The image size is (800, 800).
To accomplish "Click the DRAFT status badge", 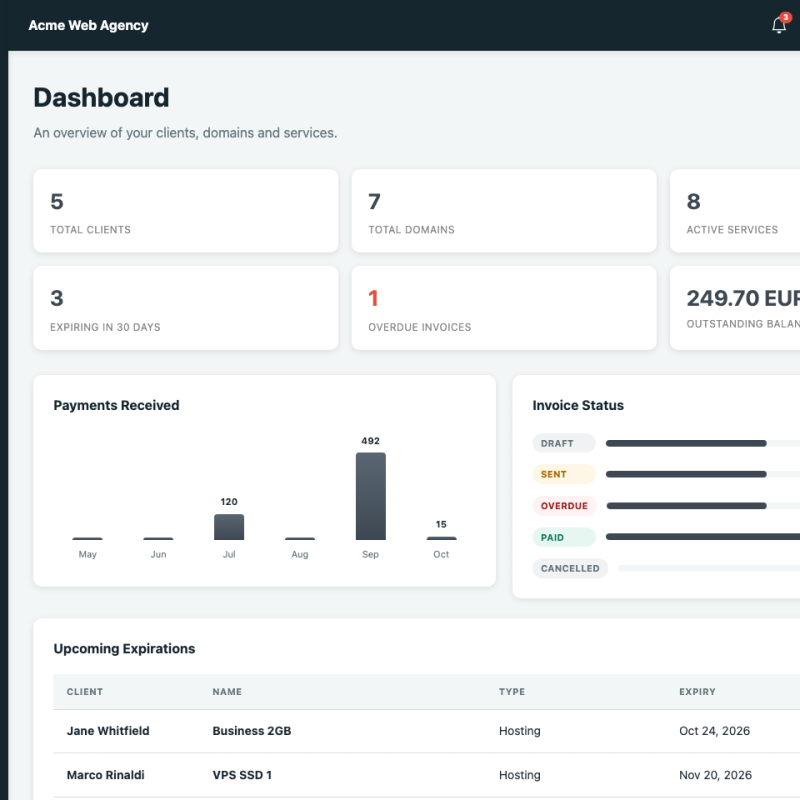I will point(564,443).
